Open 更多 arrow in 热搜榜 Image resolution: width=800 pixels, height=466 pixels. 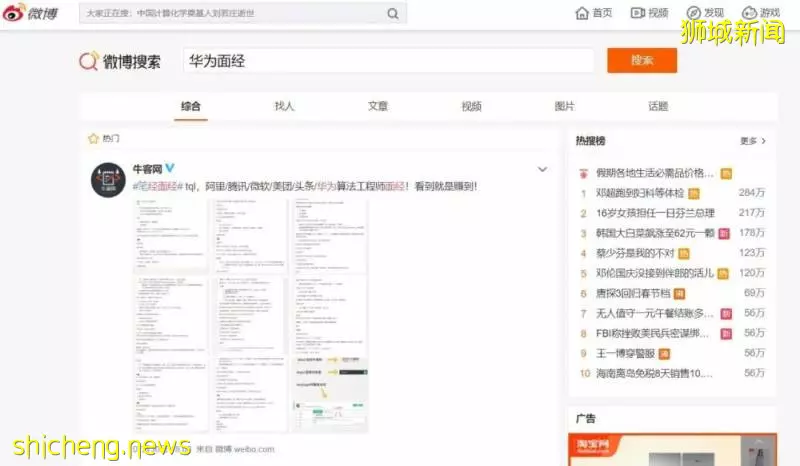point(763,141)
